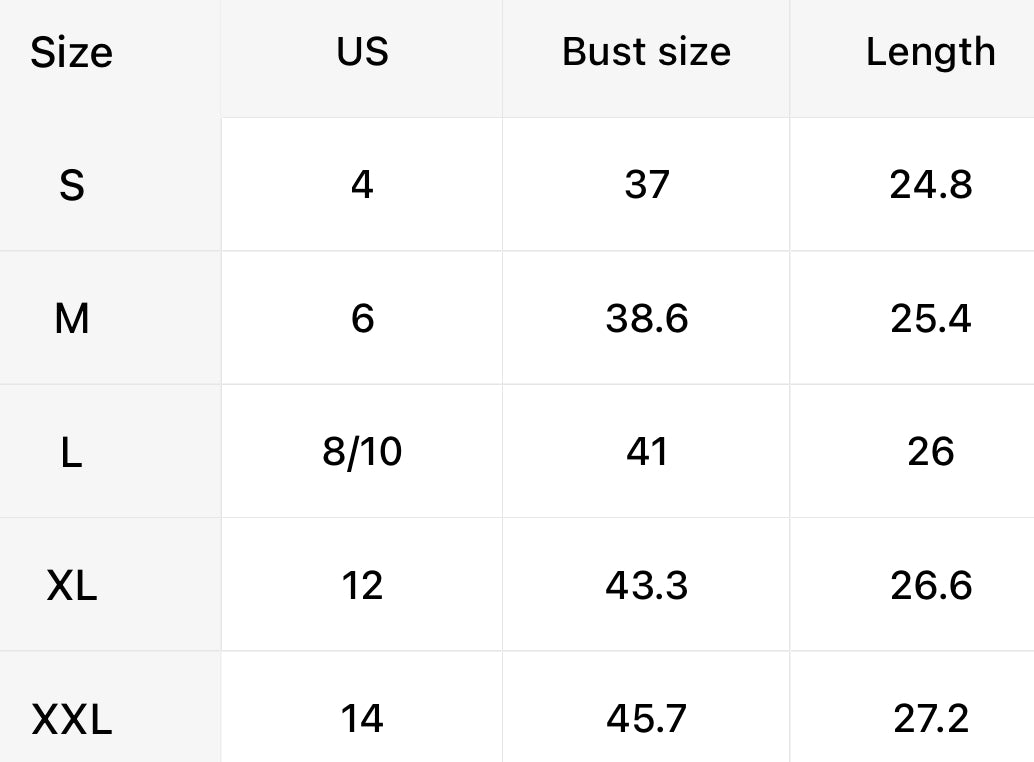Select the XXL size row label
Image resolution: width=1034 pixels, height=762 pixels.
[x=71, y=719]
